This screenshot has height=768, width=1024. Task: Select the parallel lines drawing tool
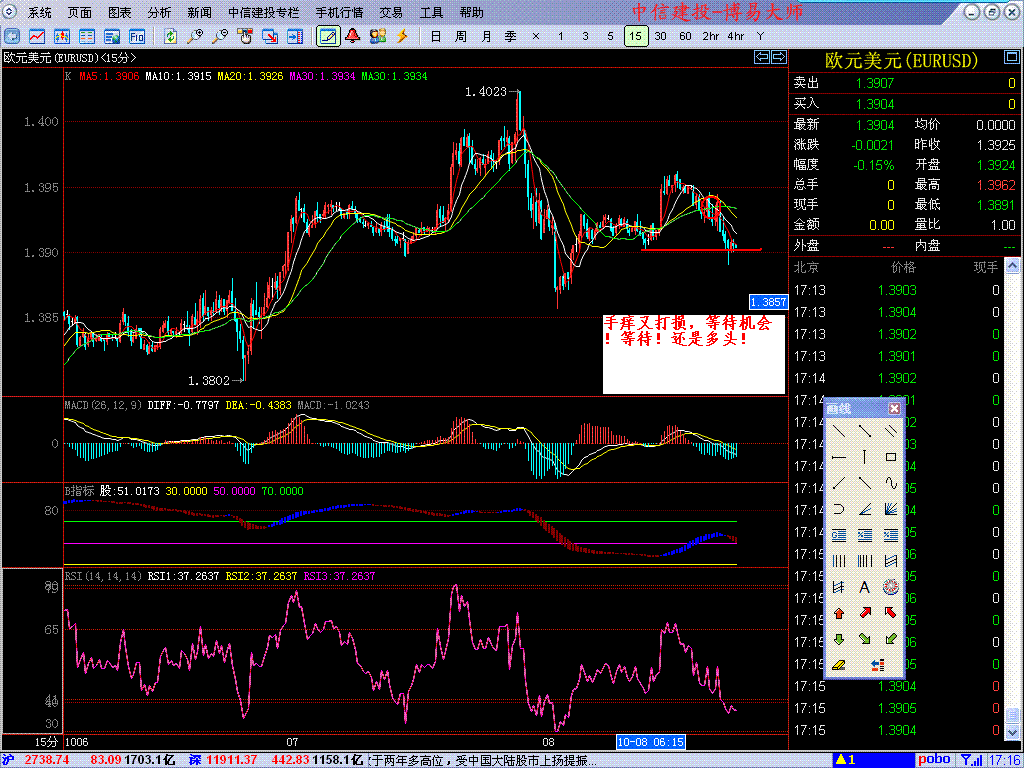point(890,431)
